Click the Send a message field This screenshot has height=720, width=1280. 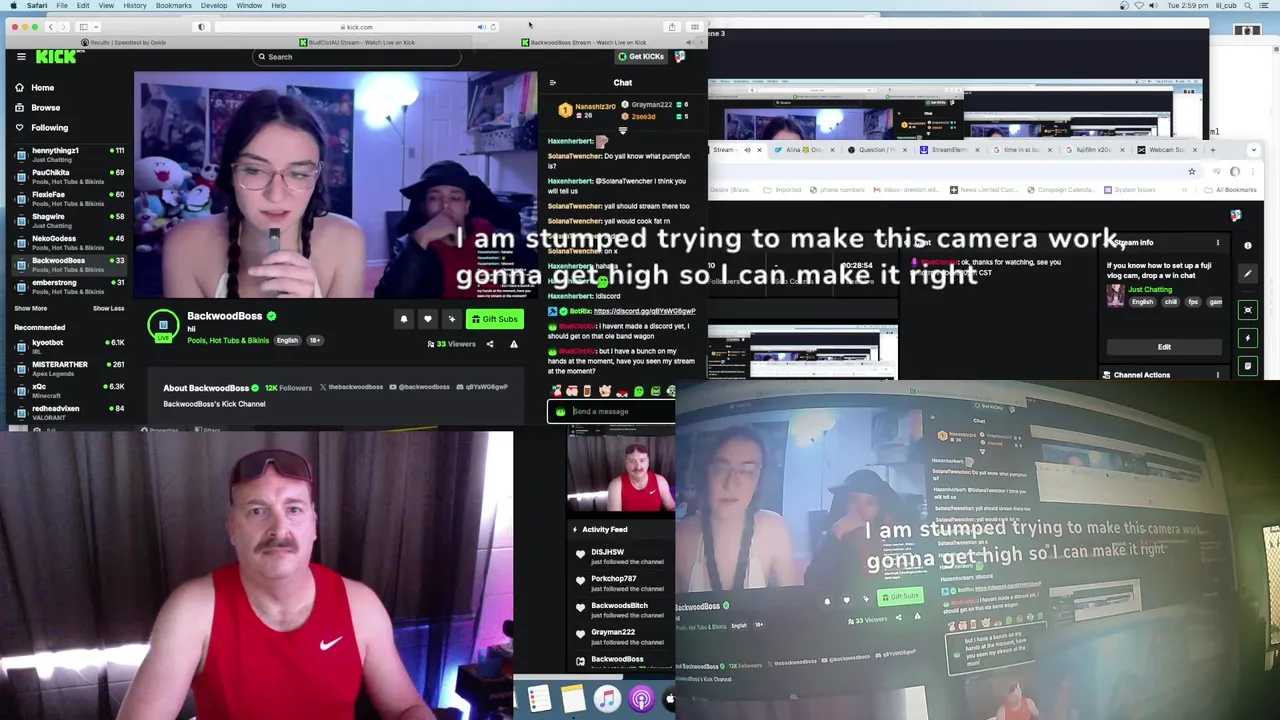[x=611, y=411]
